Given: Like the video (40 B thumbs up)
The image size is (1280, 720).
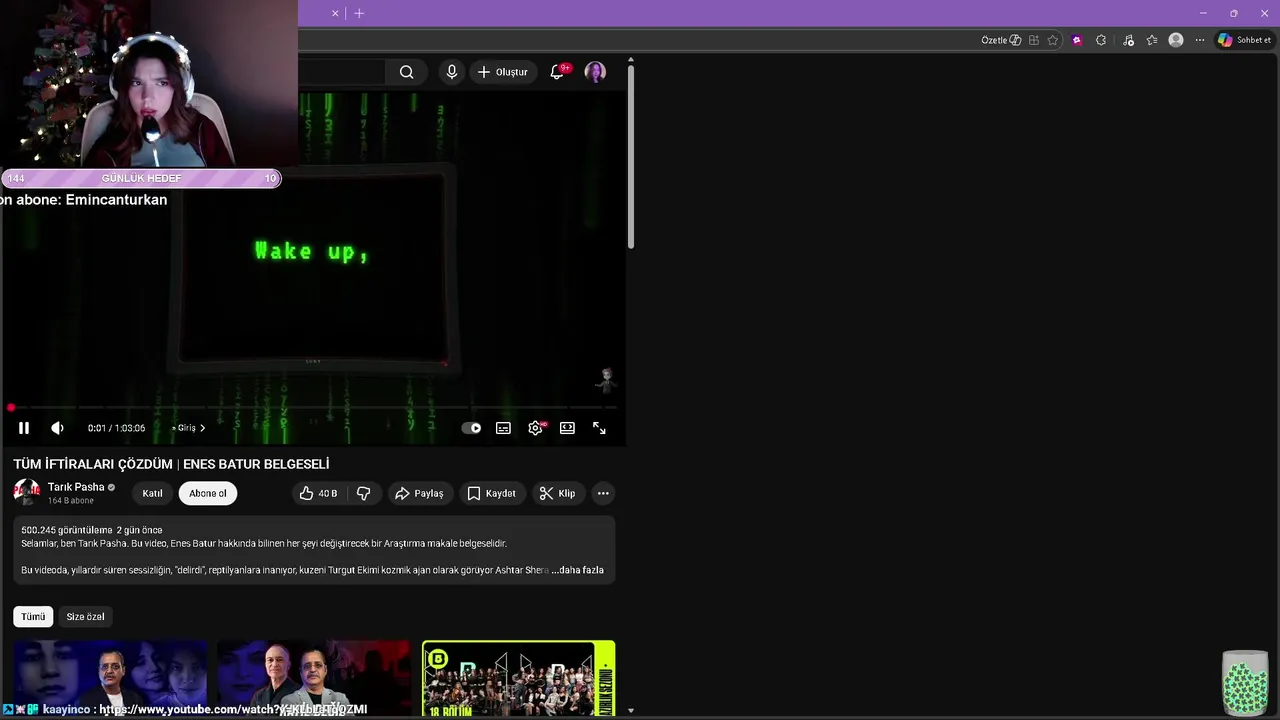Looking at the screenshot, I should [x=318, y=493].
